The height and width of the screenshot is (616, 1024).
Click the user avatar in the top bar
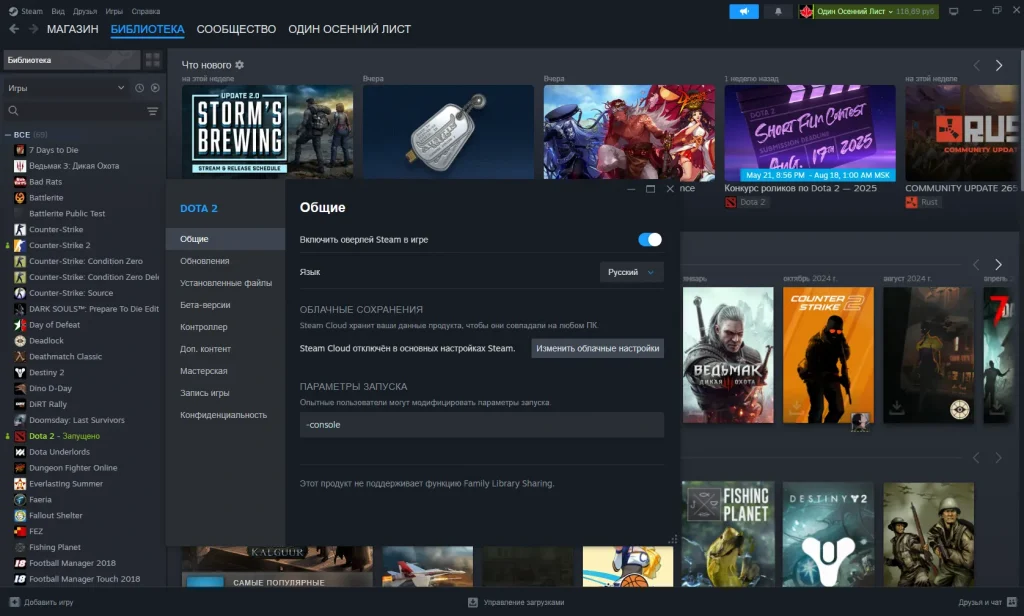click(806, 11)
